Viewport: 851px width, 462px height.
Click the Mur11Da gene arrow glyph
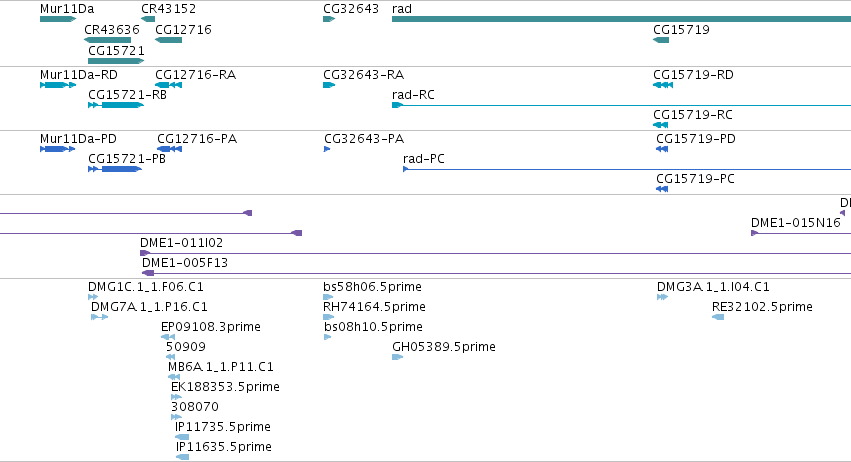(x=58, y=19)
